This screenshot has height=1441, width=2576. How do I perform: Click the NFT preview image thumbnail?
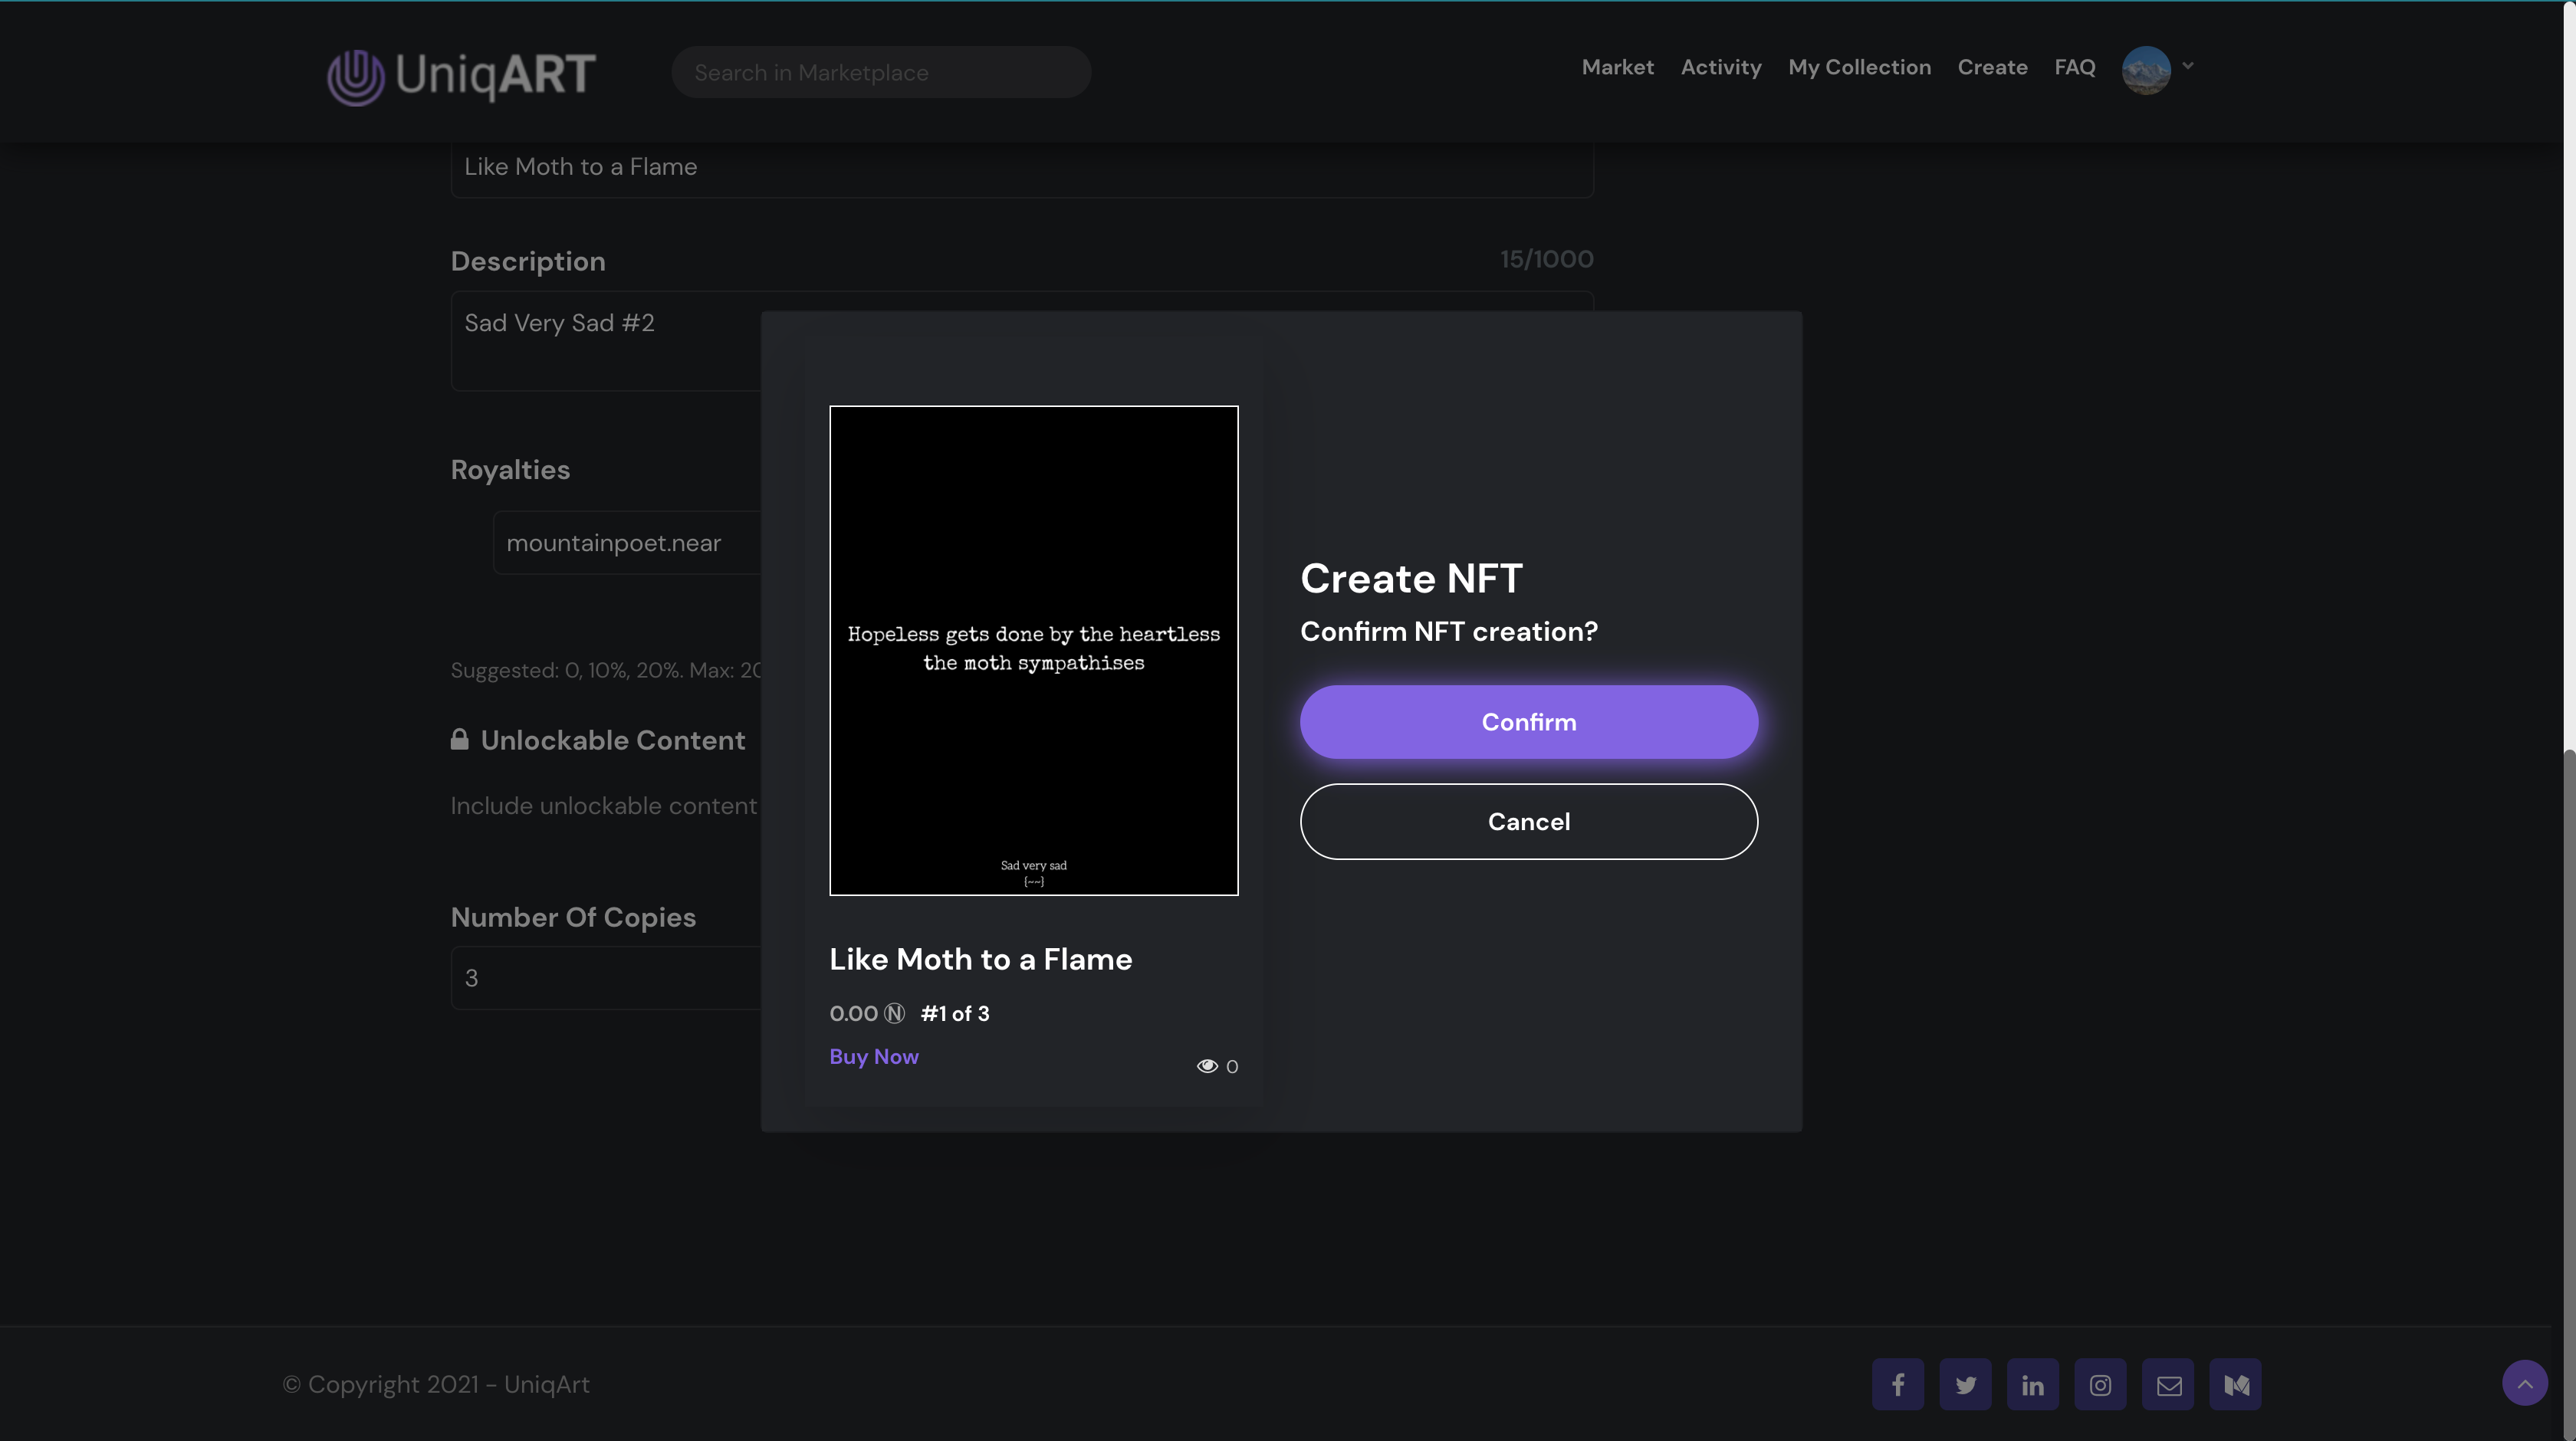click(x=1033, y=650)
